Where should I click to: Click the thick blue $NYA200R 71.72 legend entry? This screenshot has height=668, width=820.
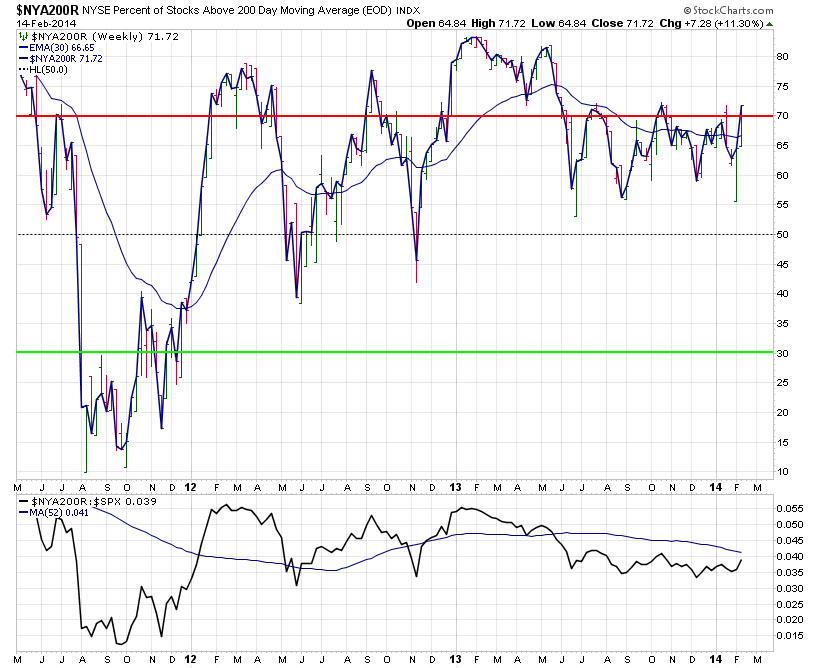tap(61, 59)
